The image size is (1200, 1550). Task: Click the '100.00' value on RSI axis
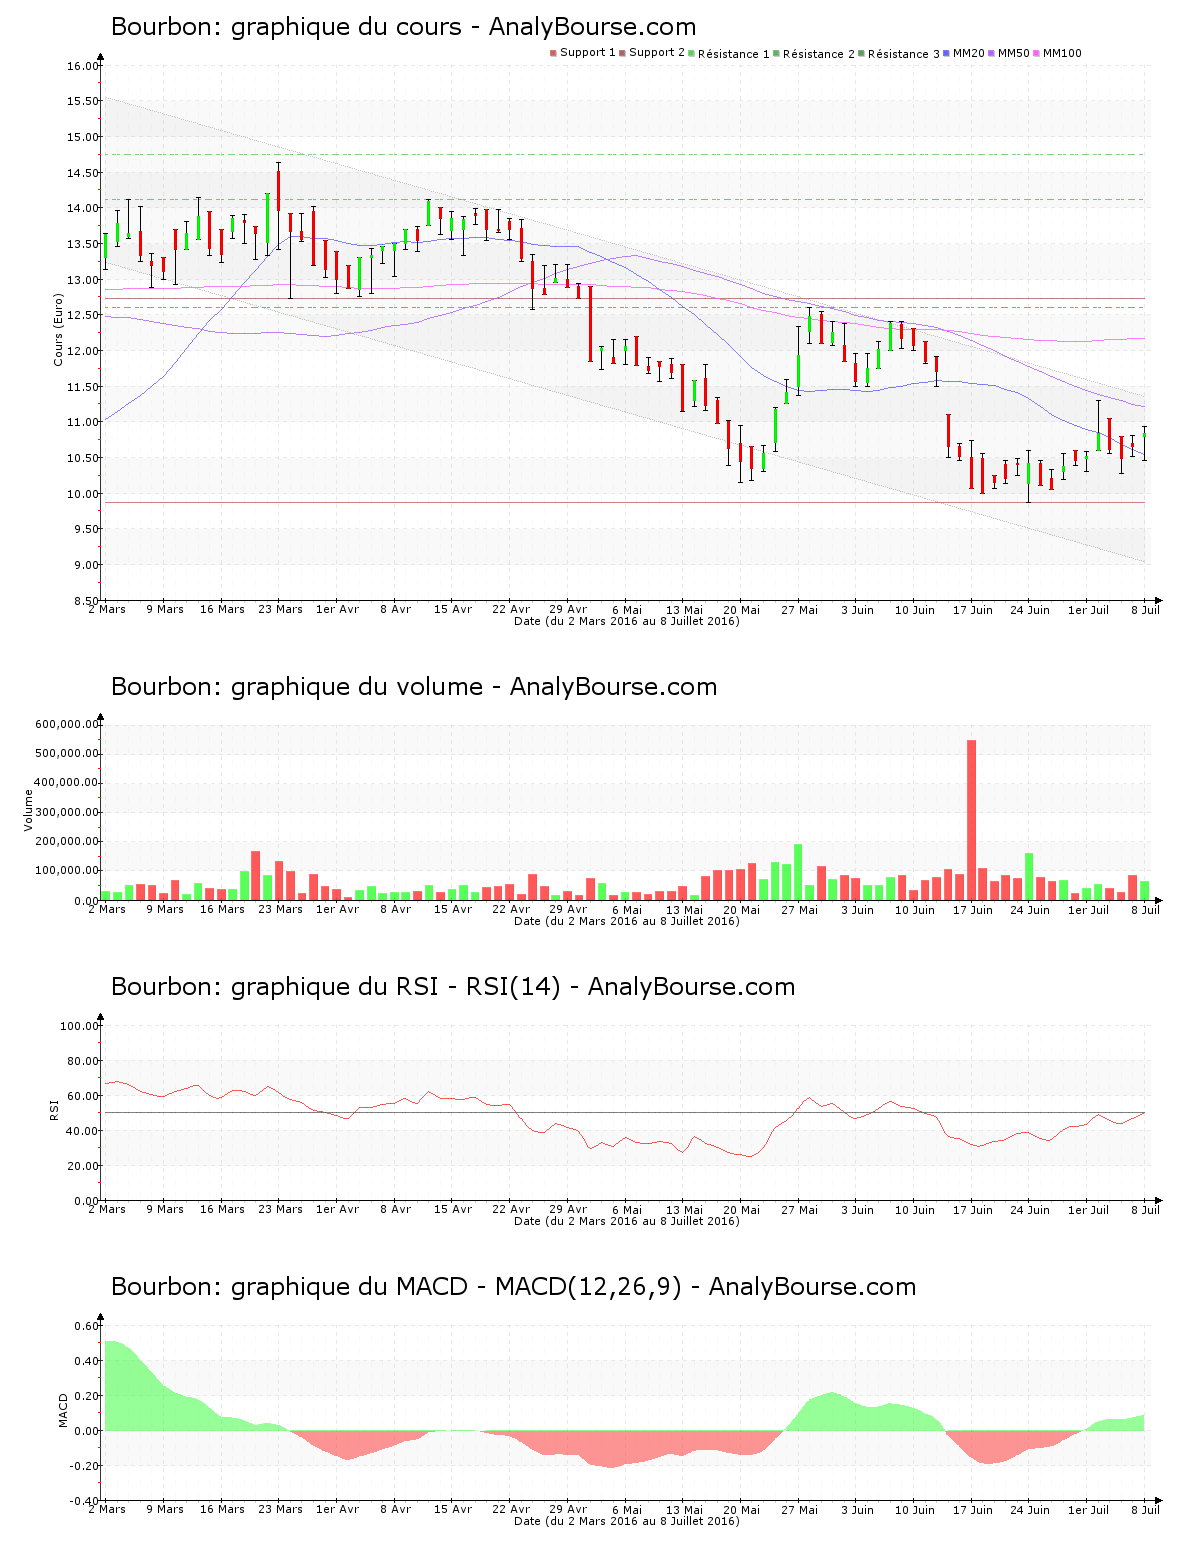80,1026
